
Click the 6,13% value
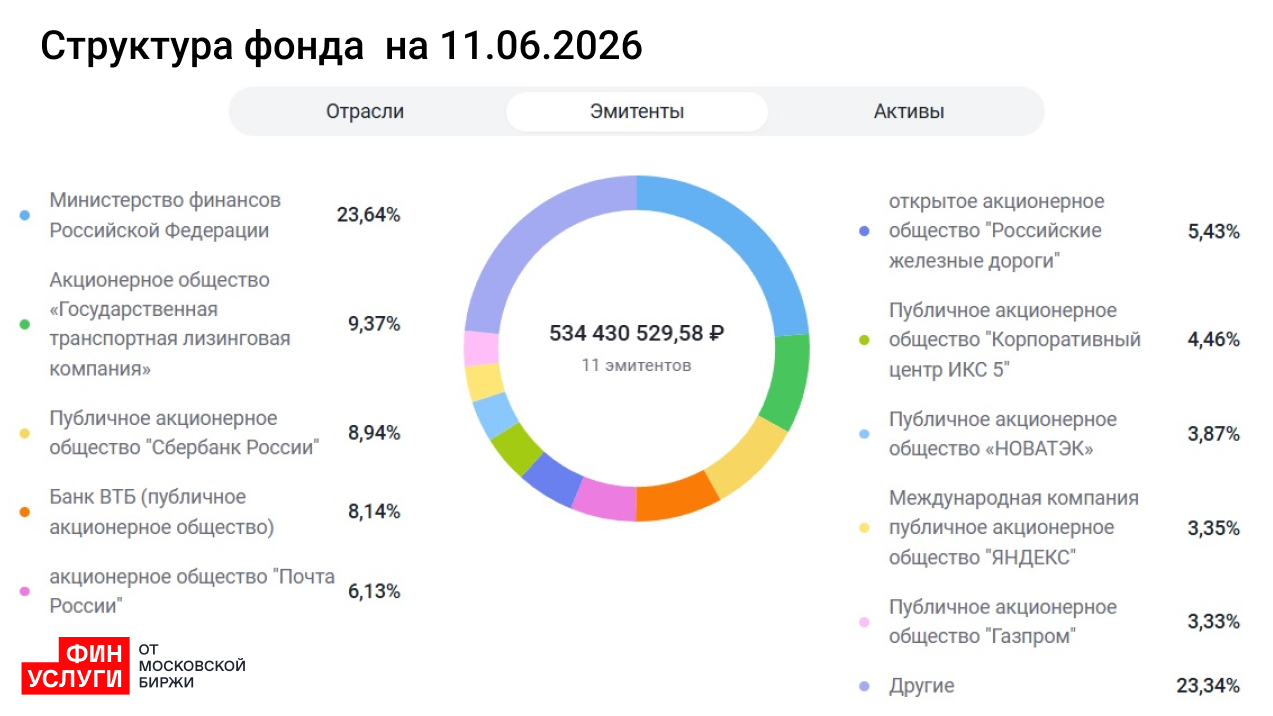click(x=374, y=591)
